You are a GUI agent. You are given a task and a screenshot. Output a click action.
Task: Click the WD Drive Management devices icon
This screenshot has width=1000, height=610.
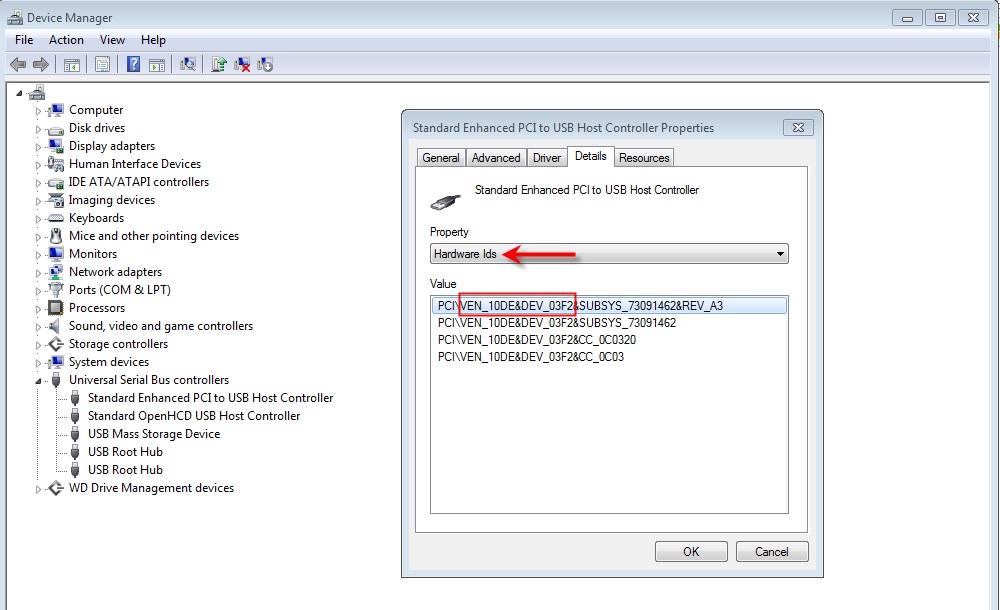pyautogui.click(x=56, y=488)
